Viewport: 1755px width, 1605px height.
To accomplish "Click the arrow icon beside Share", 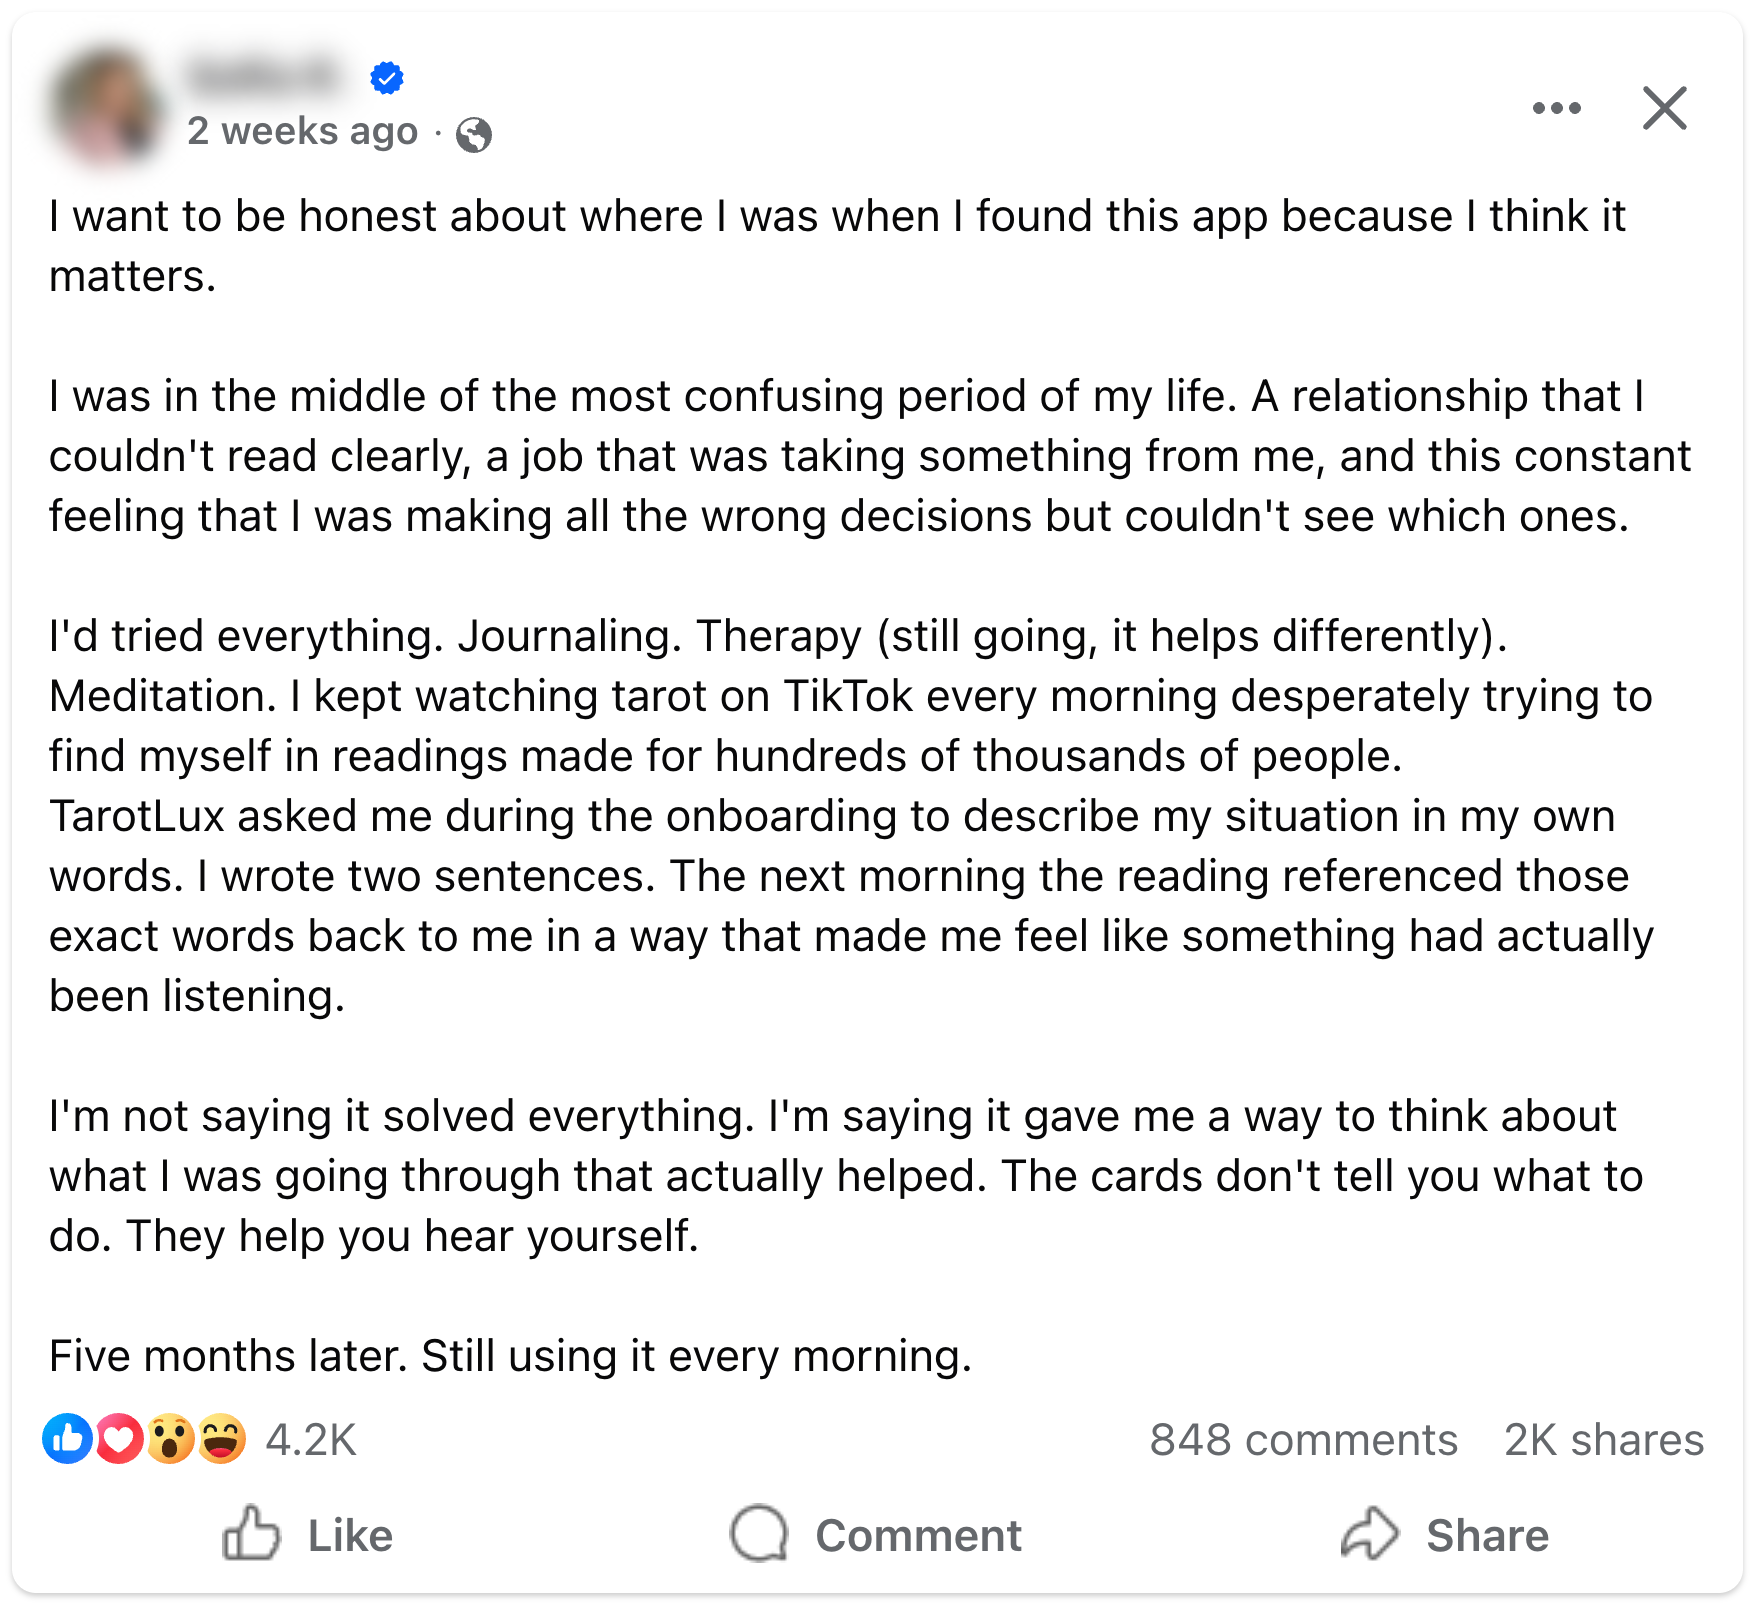I will pyautogui.click(x=1369, y=1533).
